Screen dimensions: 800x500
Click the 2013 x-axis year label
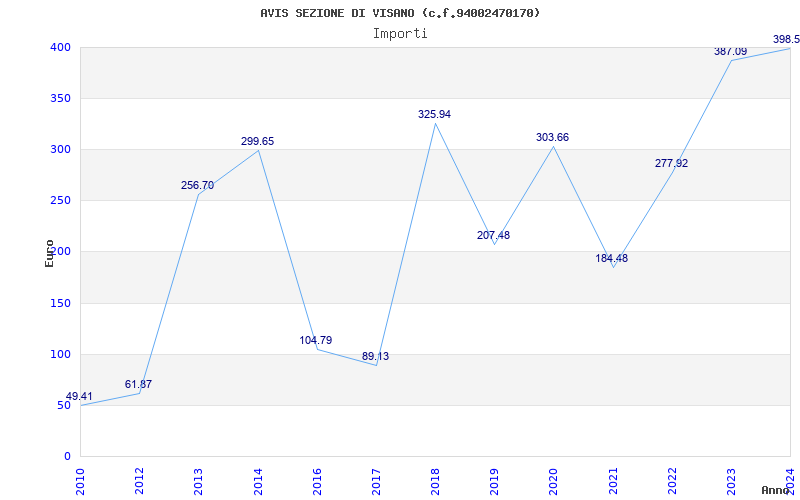[x=198, y=481]
